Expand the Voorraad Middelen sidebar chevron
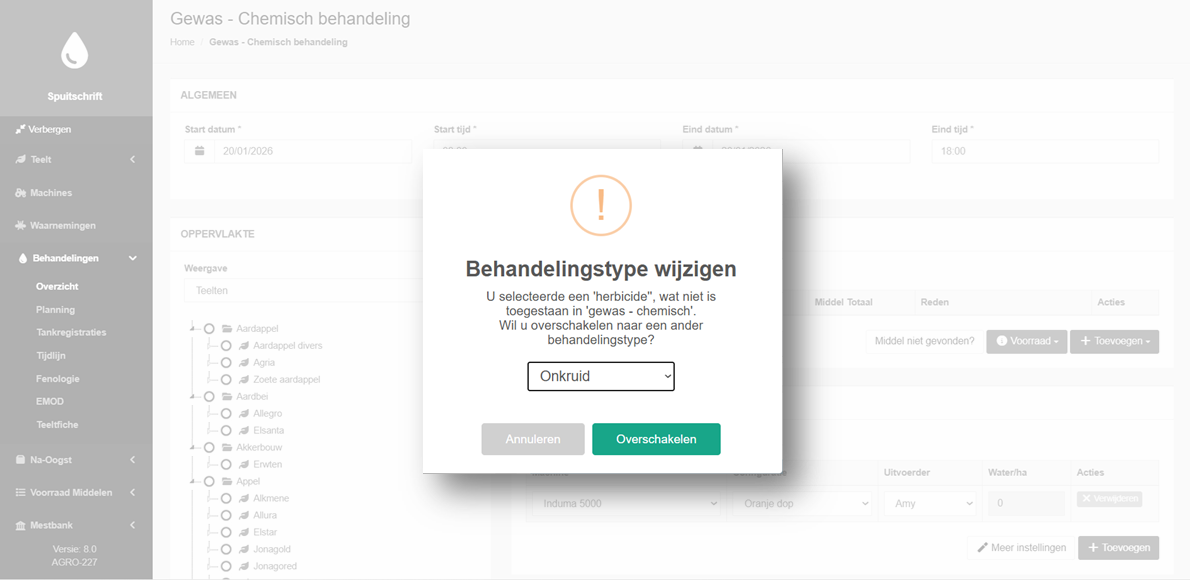The height and width of the screenshot is (580, 1190). pos(133,493)
